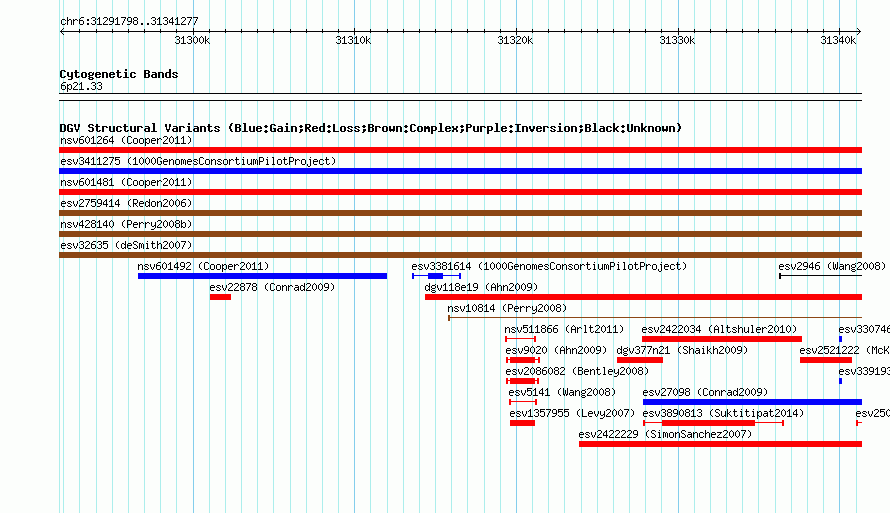Click the nsv511866 (Arlt2011) label
890x513 pixels.
[x=564, y=329]
